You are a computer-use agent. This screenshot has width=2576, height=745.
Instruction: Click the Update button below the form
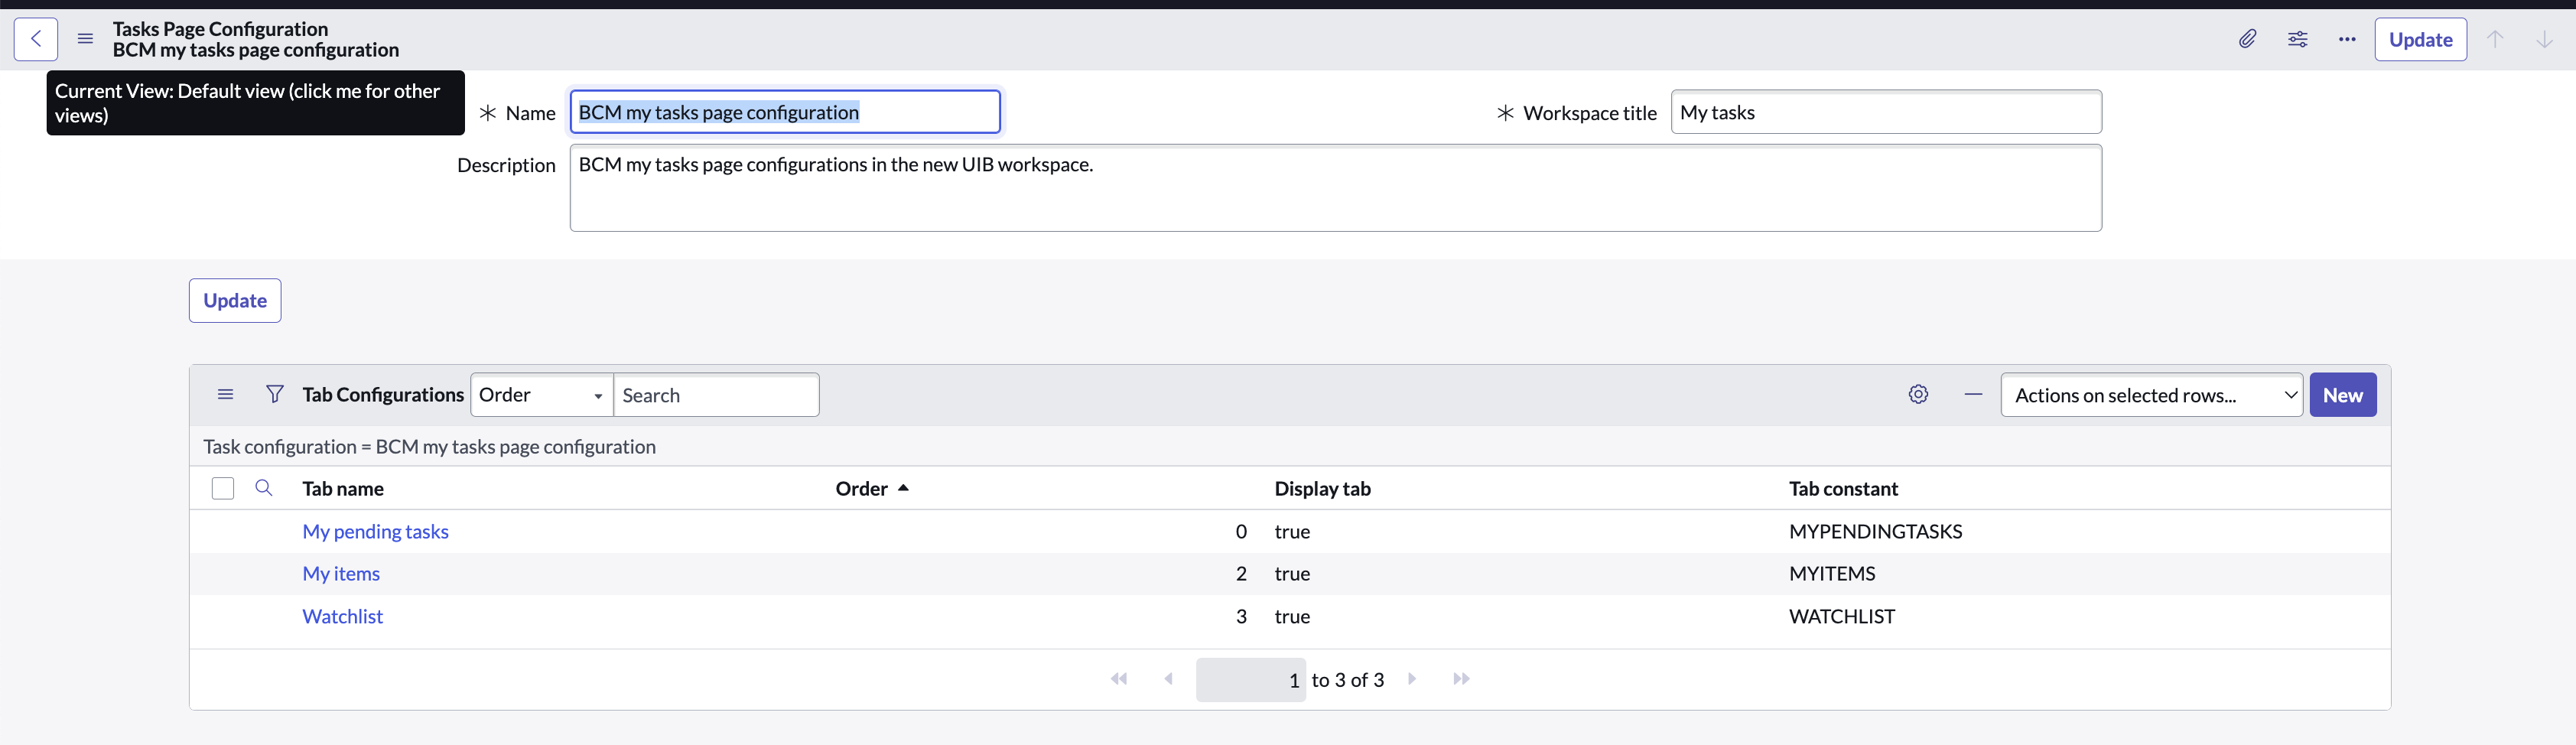[x=235, y=300]
